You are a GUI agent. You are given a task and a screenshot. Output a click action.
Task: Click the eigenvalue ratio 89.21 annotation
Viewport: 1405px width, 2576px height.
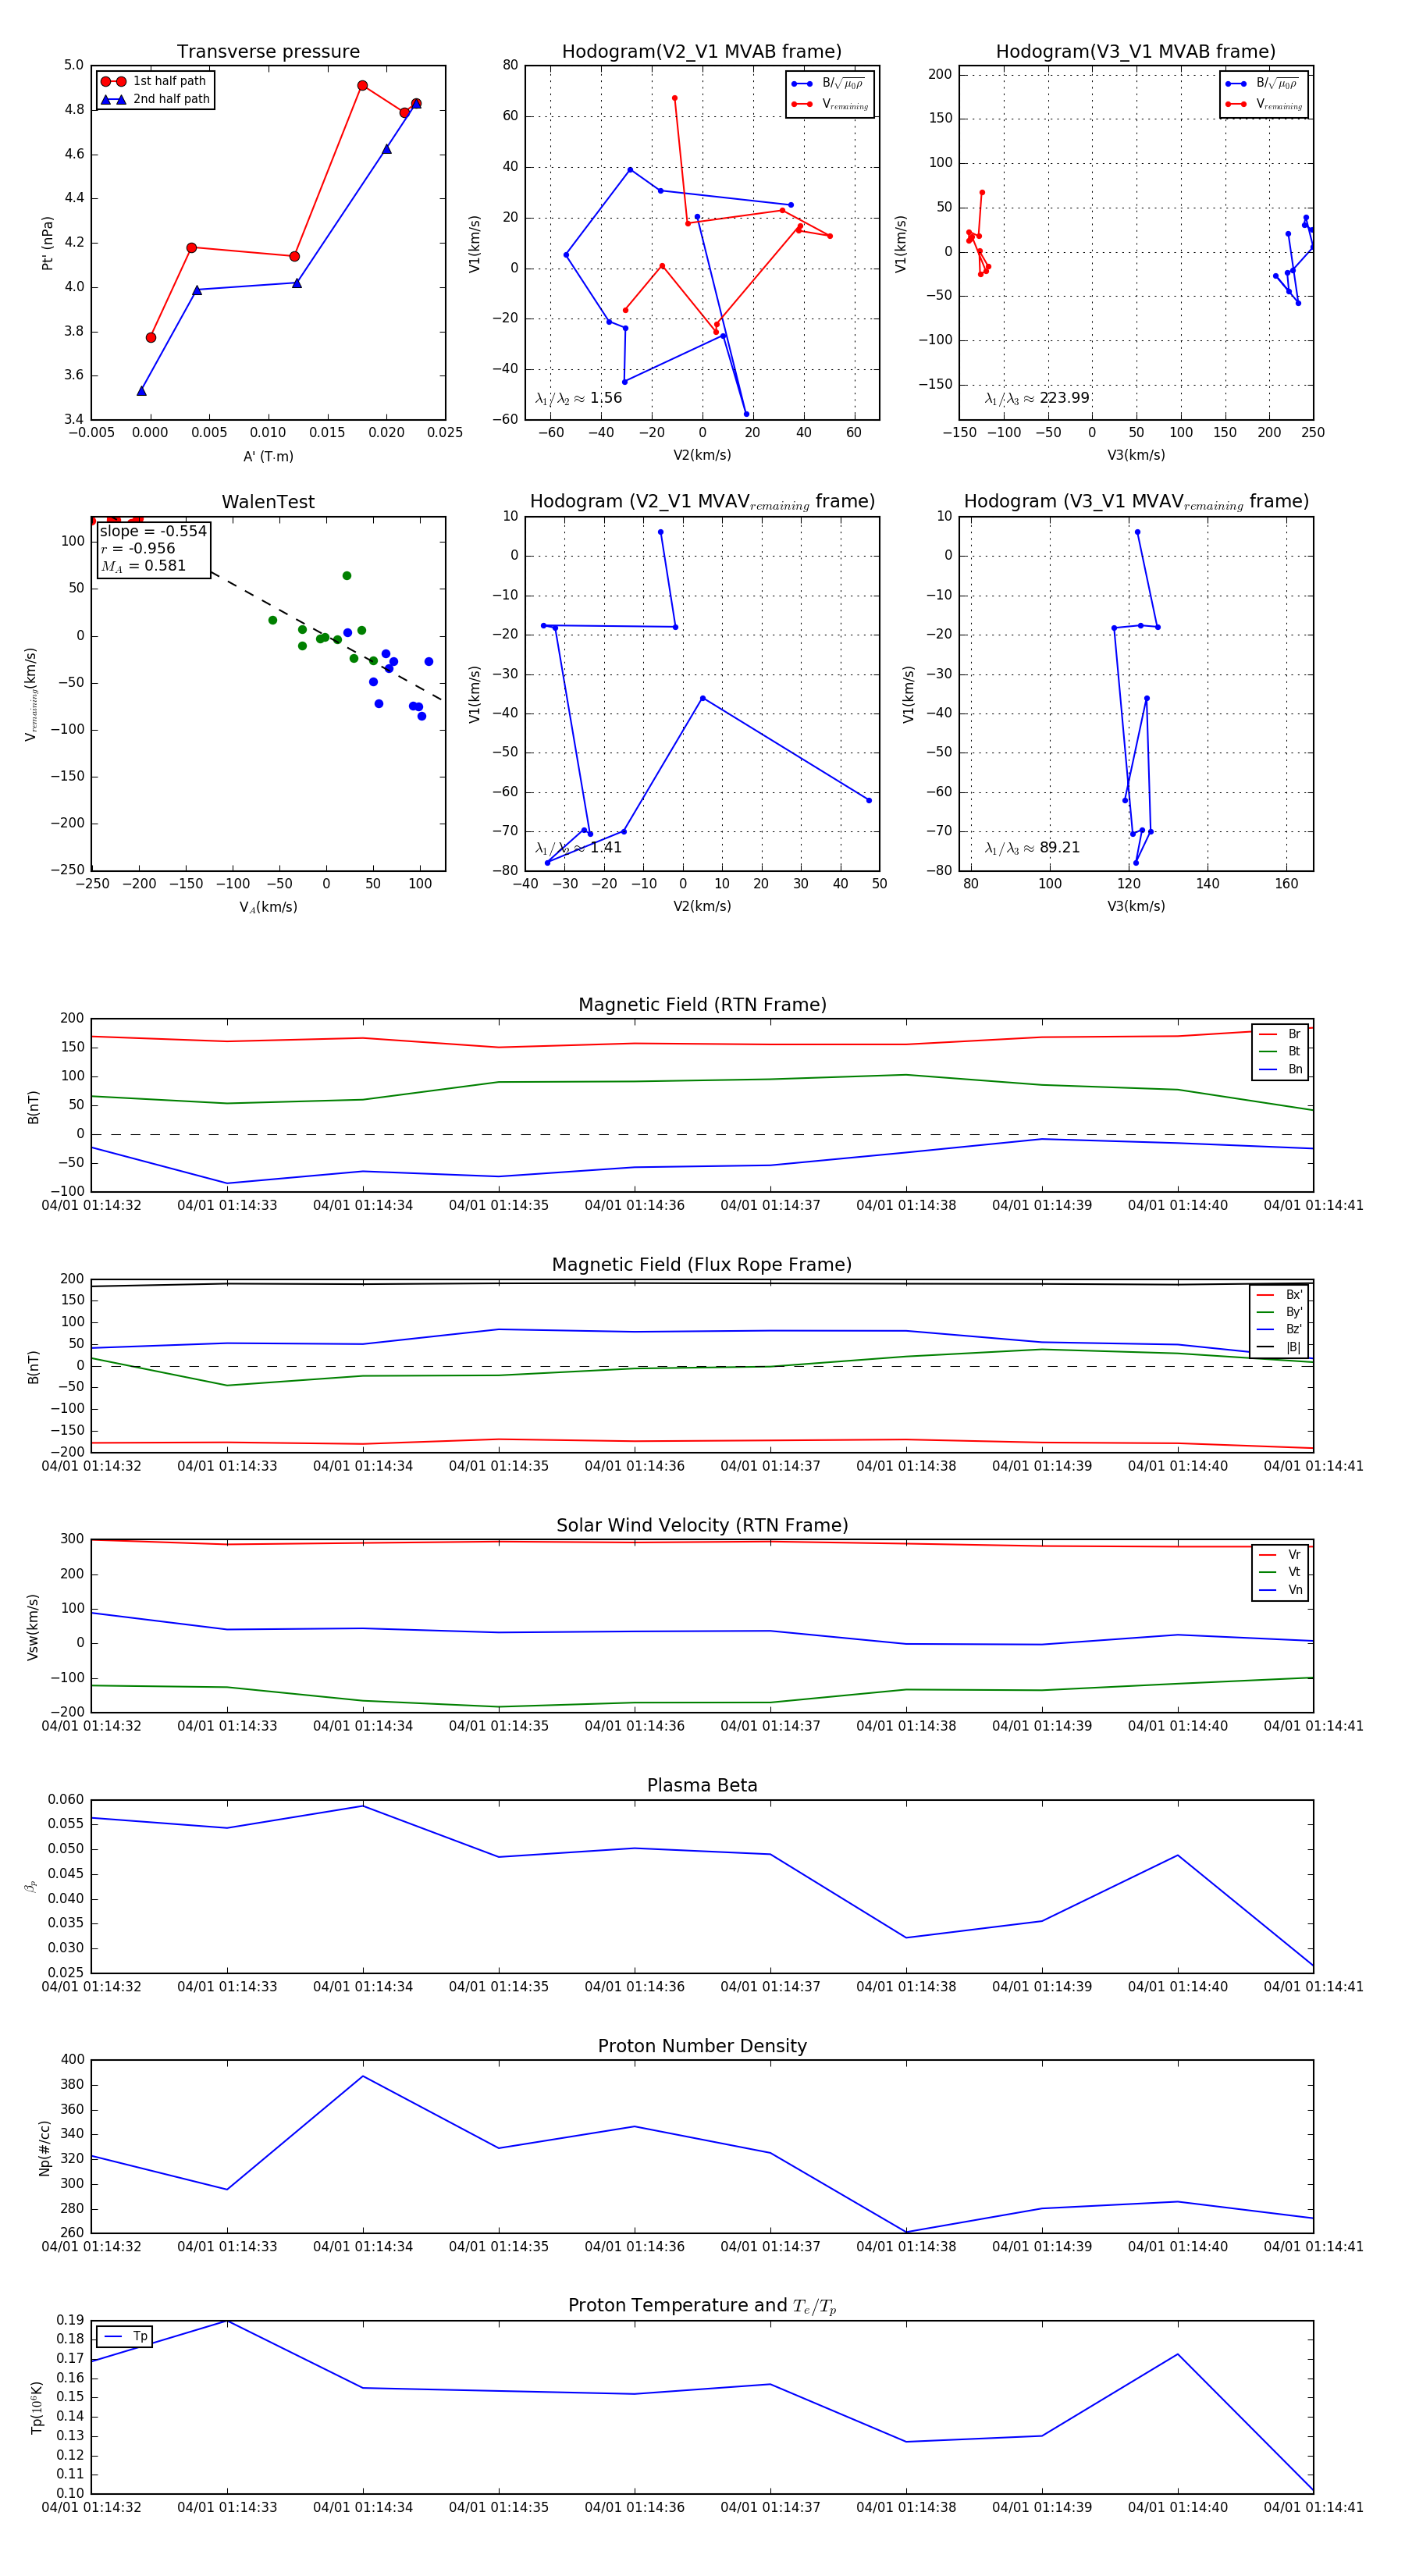tap(1032, 848)
